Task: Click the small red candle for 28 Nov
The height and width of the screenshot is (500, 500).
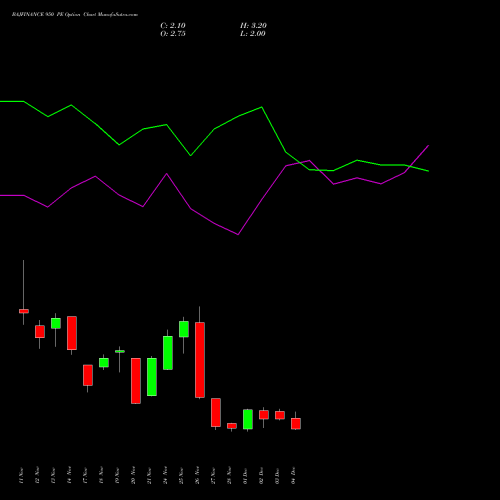Action: [232, 426]
